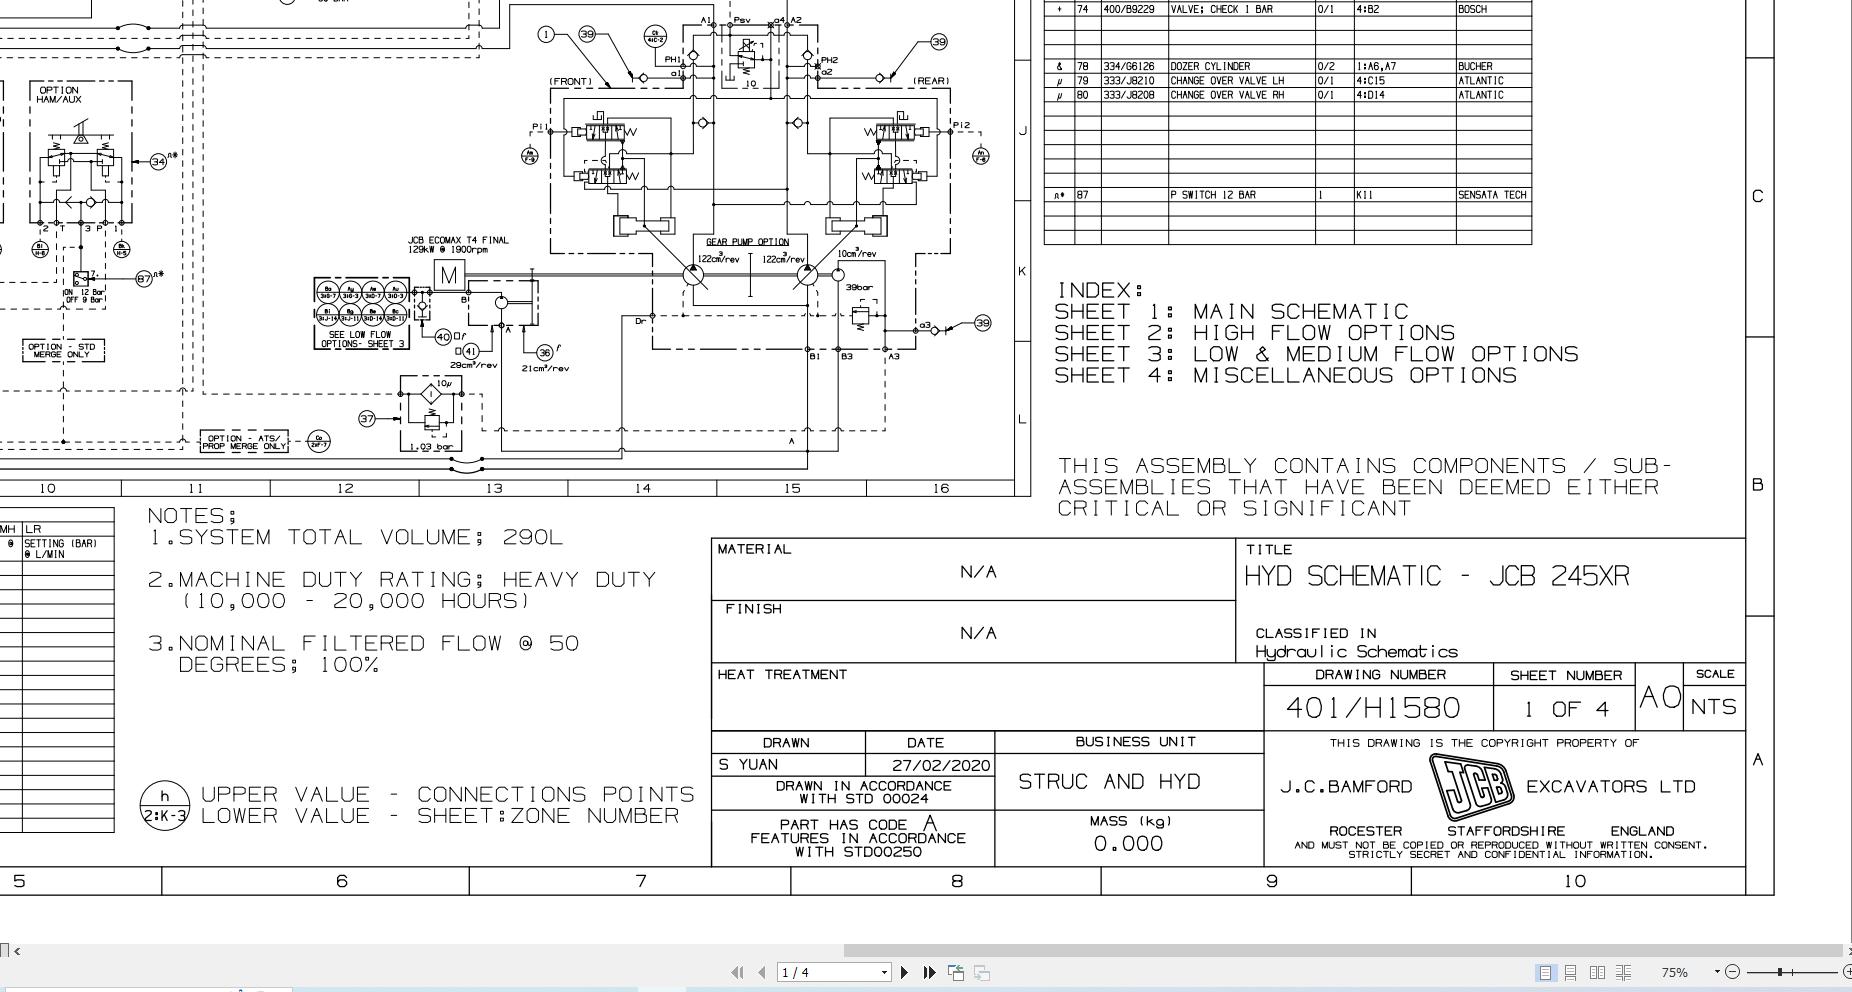Click the 0.000 mass value
The image size is (1852, 992).
tap(1128, 844)
